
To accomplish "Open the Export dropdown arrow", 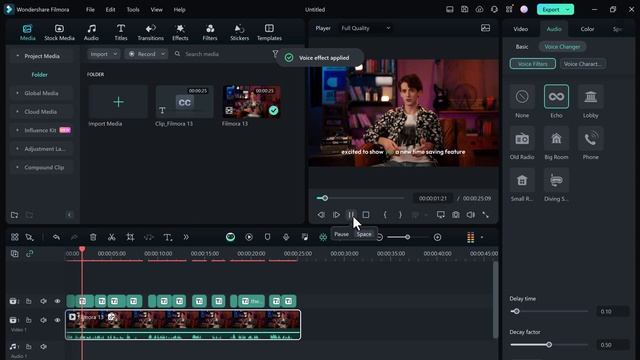I will [x=567, y=9].
